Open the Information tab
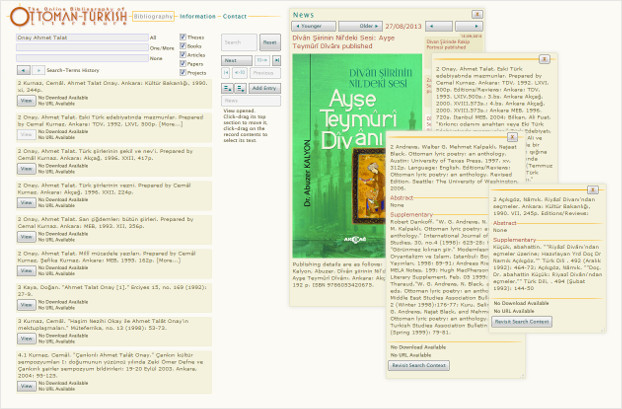Viewport: 622px width, 409px height. pos(198,16)
